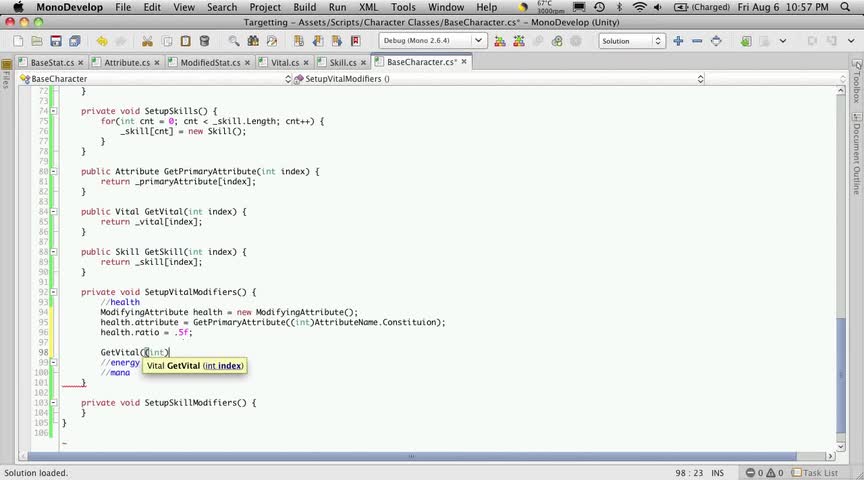Open the BaseCharacter class selector dropdown

pyautogui.click(x=155, y=79)
